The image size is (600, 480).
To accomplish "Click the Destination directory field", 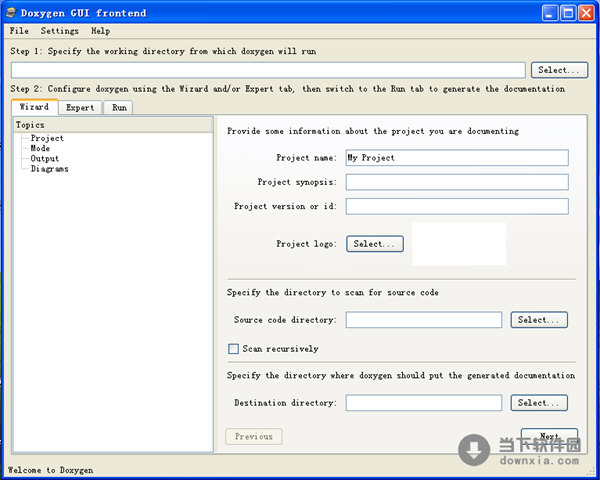I will coord(424,403).
